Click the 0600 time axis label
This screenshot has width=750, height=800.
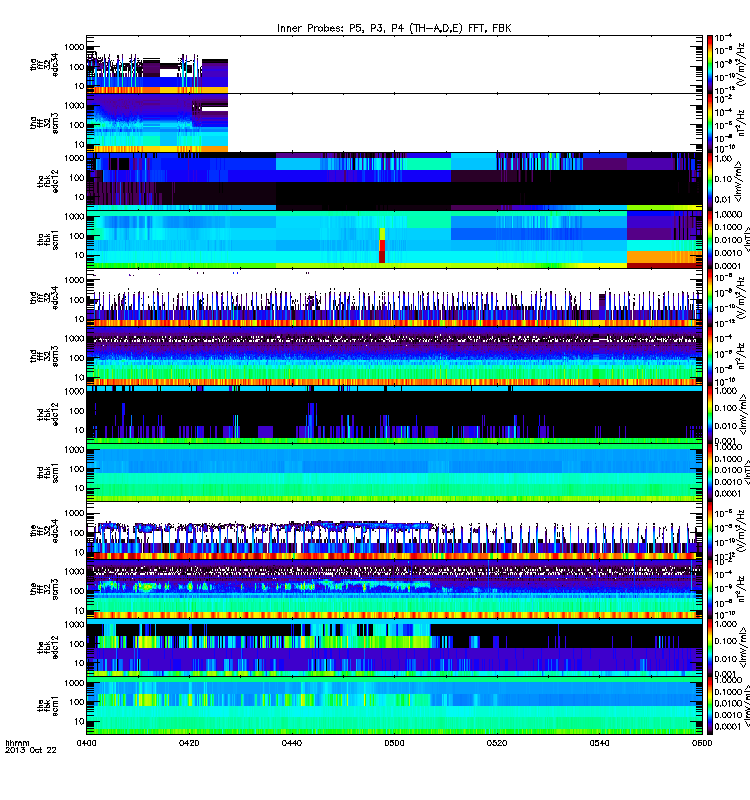click(702, 743)
